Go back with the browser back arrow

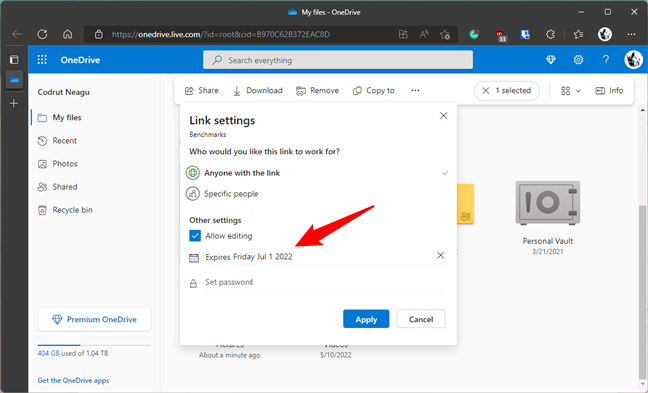(17, 34)
